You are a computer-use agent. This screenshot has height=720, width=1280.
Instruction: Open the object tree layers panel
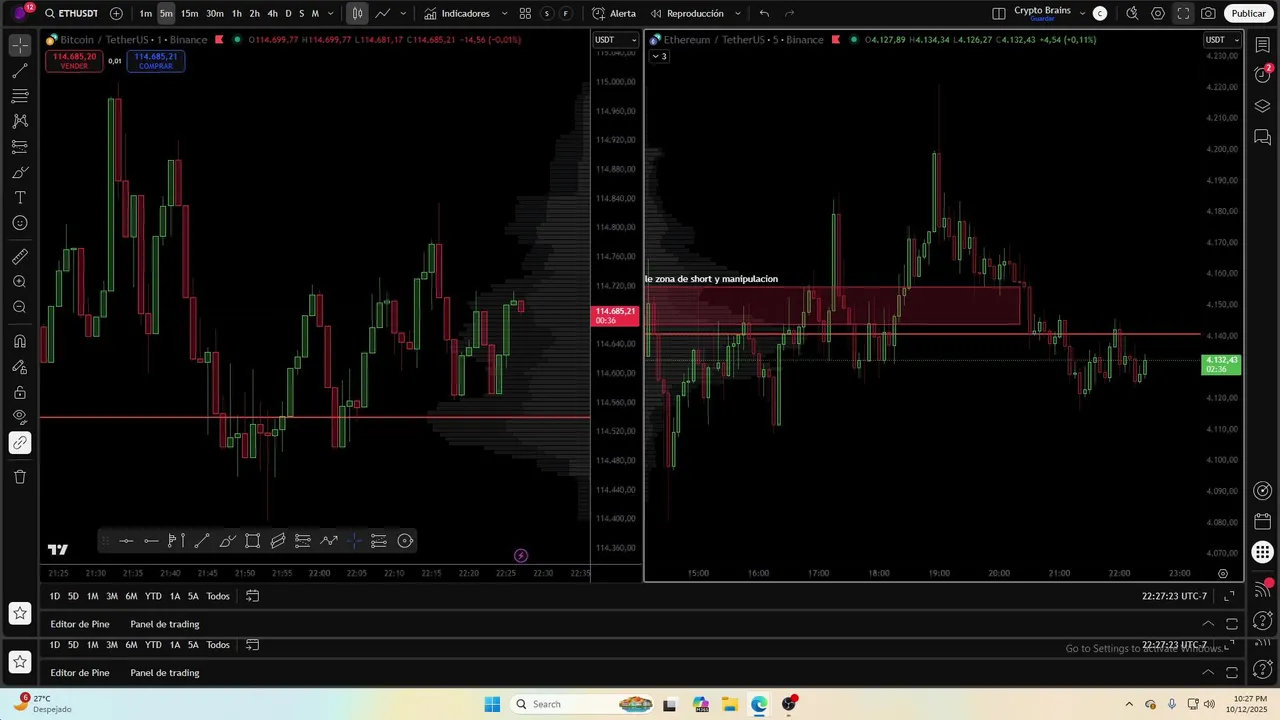pyautogui.click(x=1262, y=106)
